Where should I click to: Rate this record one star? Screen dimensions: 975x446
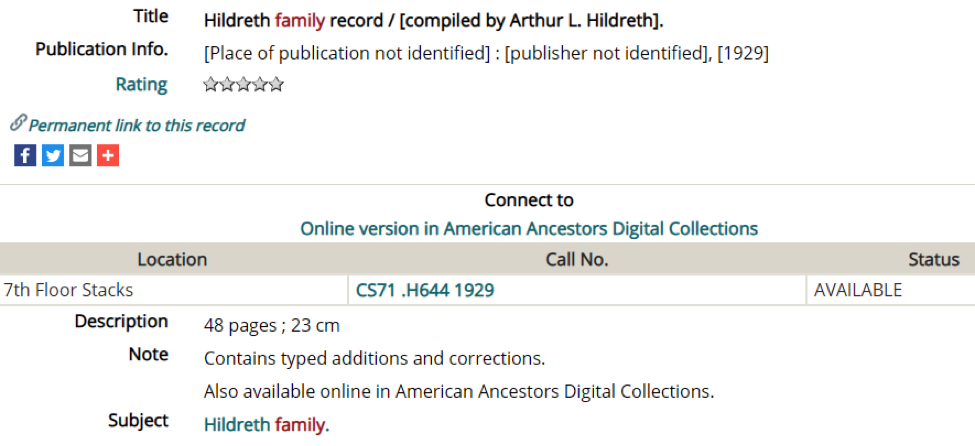click(x=211, y=85)
